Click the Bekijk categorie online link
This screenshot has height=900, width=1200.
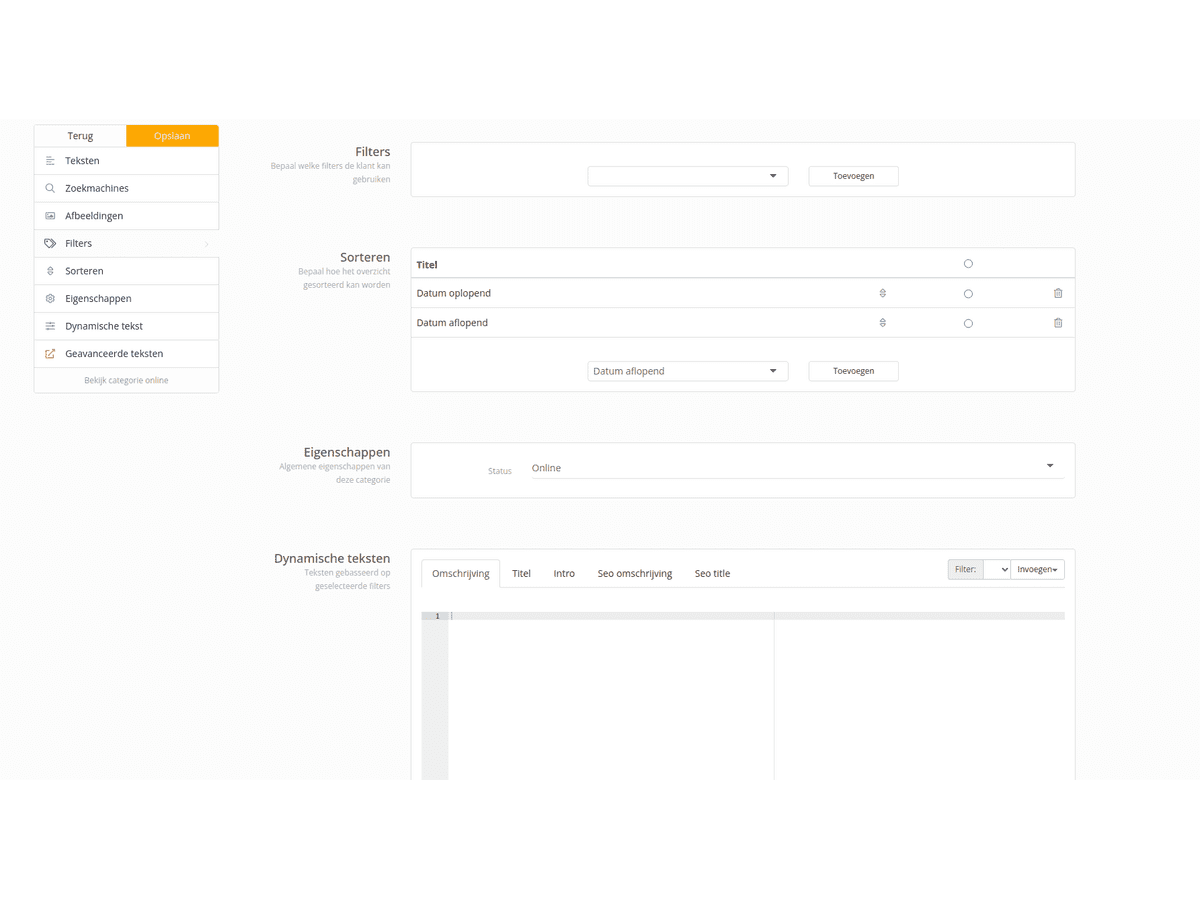tap(126, 380)
